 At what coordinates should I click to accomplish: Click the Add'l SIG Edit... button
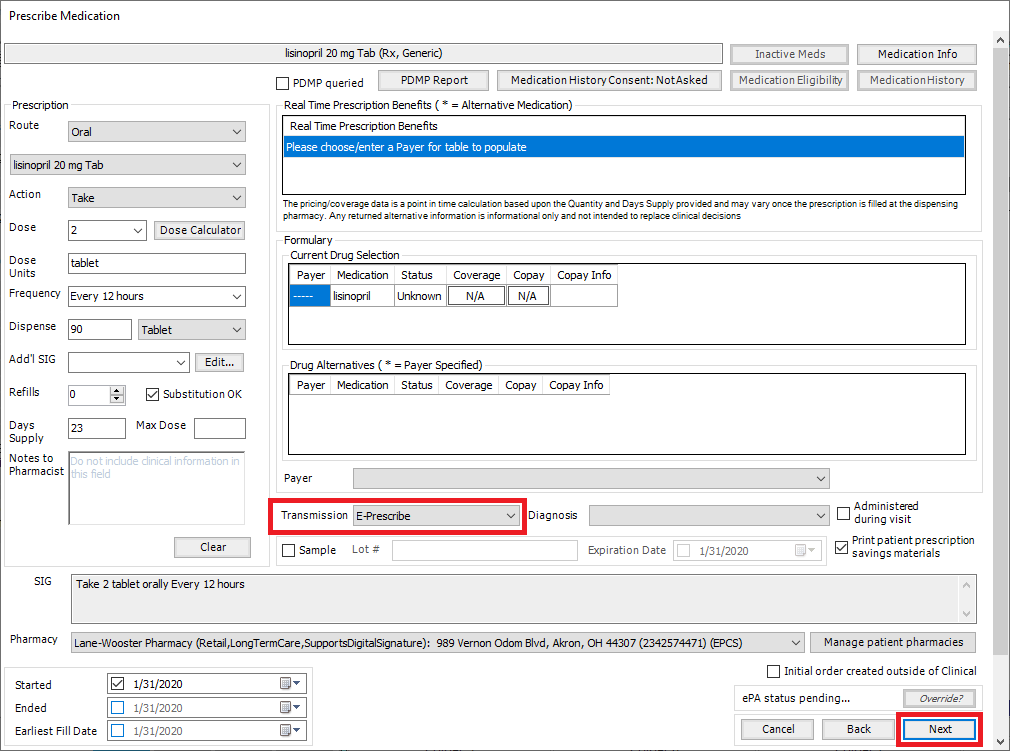tap(219, 362)
